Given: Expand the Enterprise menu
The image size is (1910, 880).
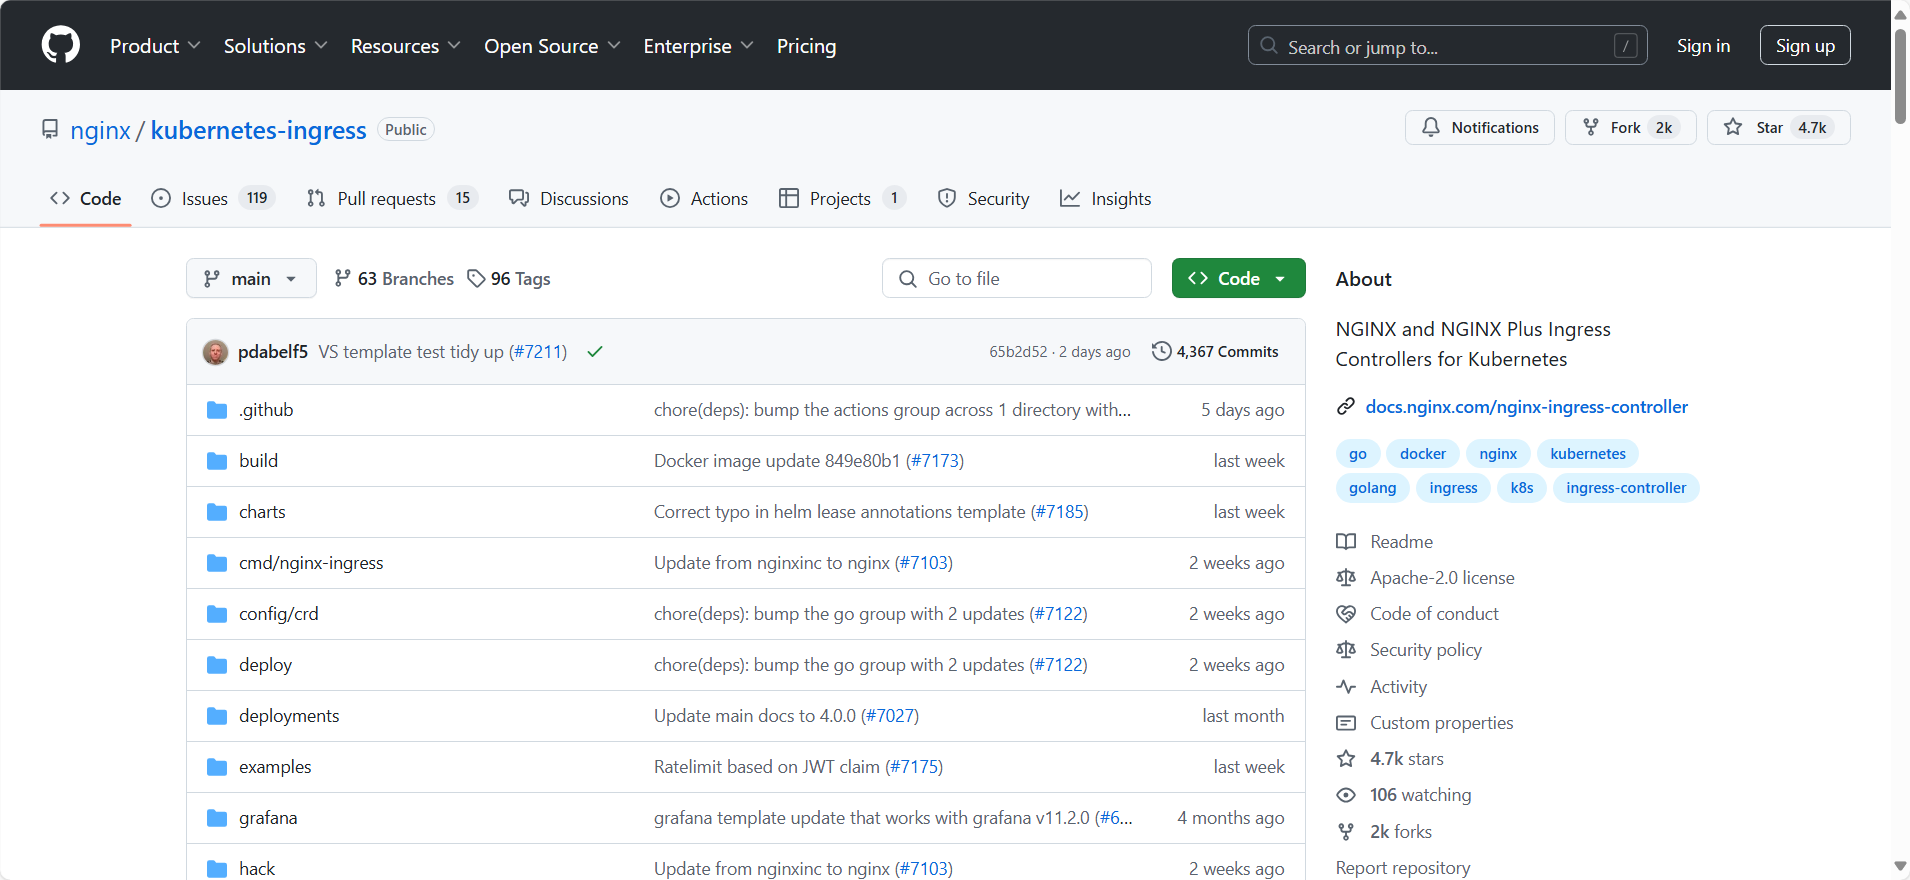Looking at the screenshot, I should (x=698, y=46).
